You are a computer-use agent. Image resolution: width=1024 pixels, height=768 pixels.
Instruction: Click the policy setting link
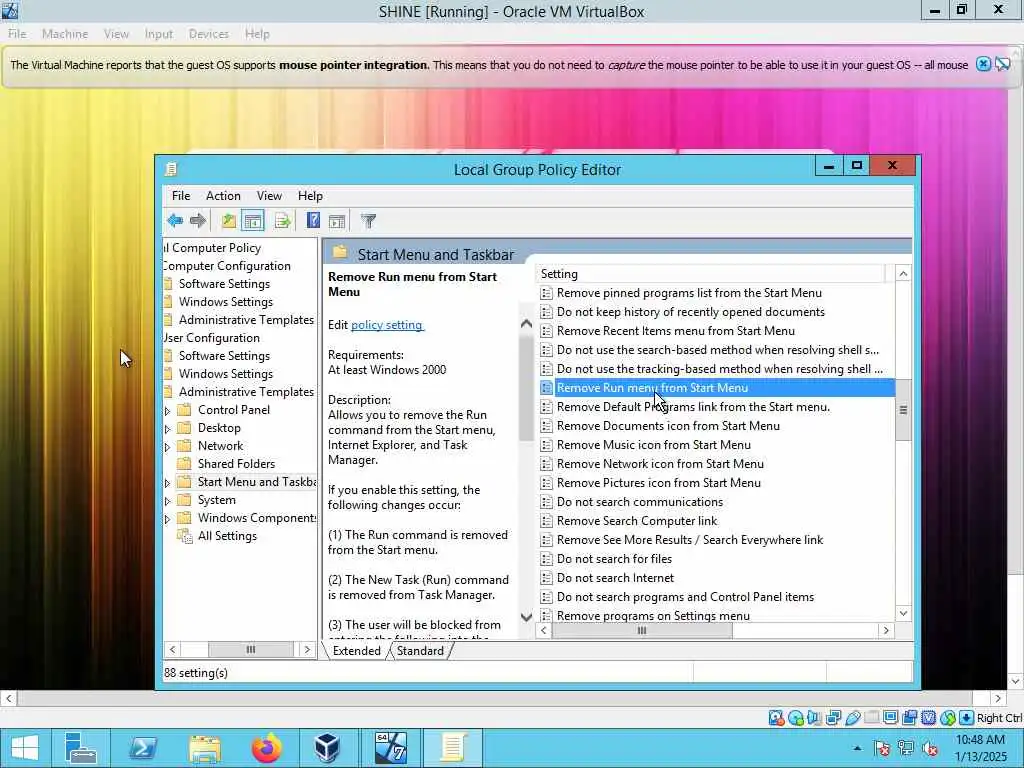tap(387, 325)
